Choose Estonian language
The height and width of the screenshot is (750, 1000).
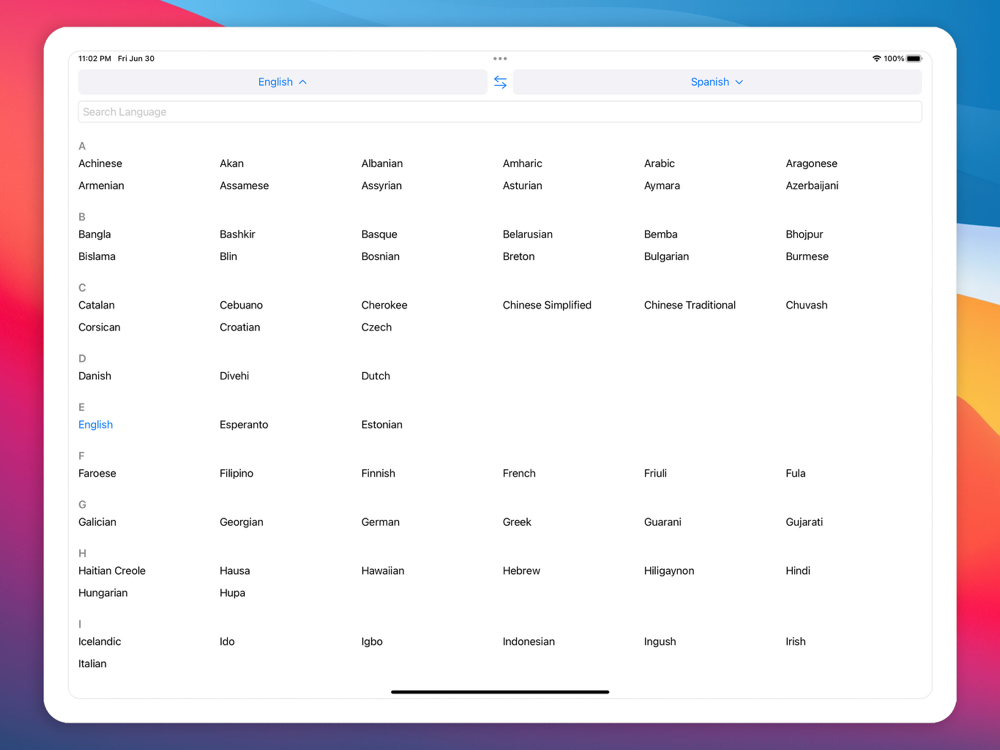coord(381,425)
